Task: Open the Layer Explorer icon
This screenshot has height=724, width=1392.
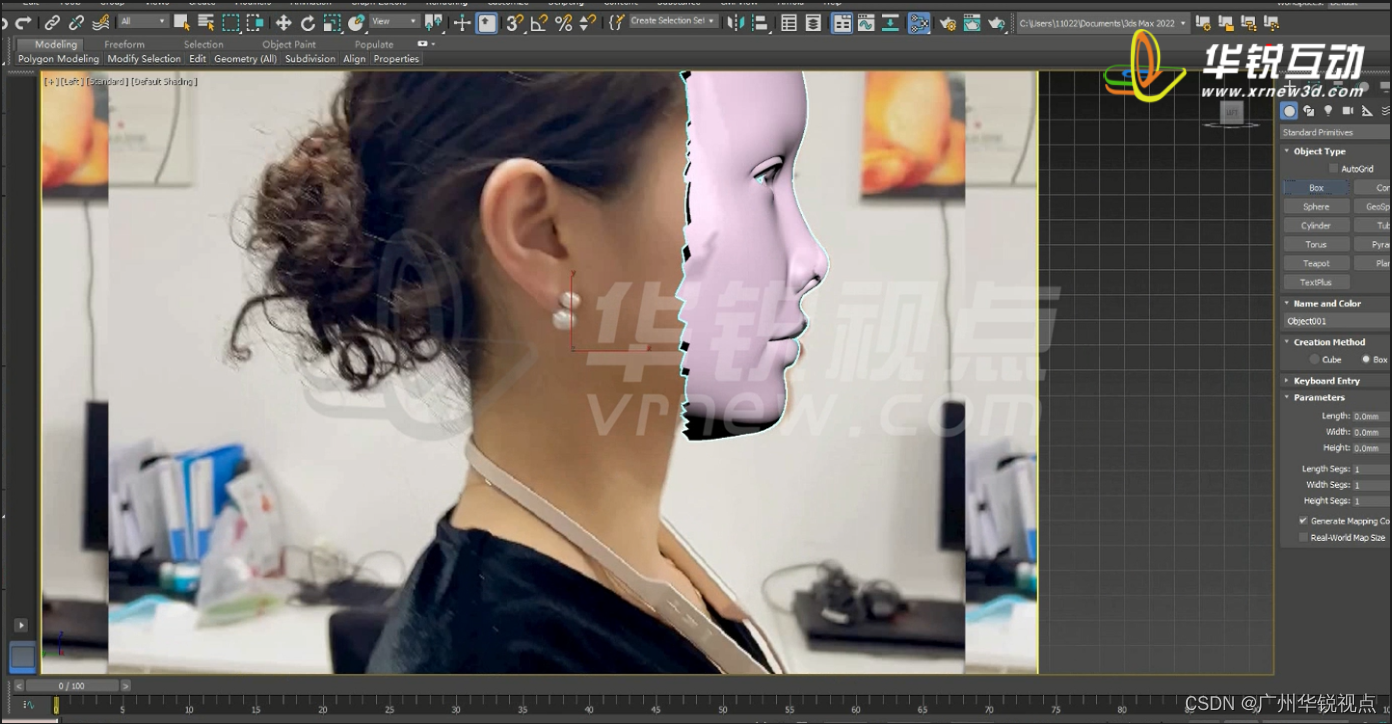Action: coord(813,22)
